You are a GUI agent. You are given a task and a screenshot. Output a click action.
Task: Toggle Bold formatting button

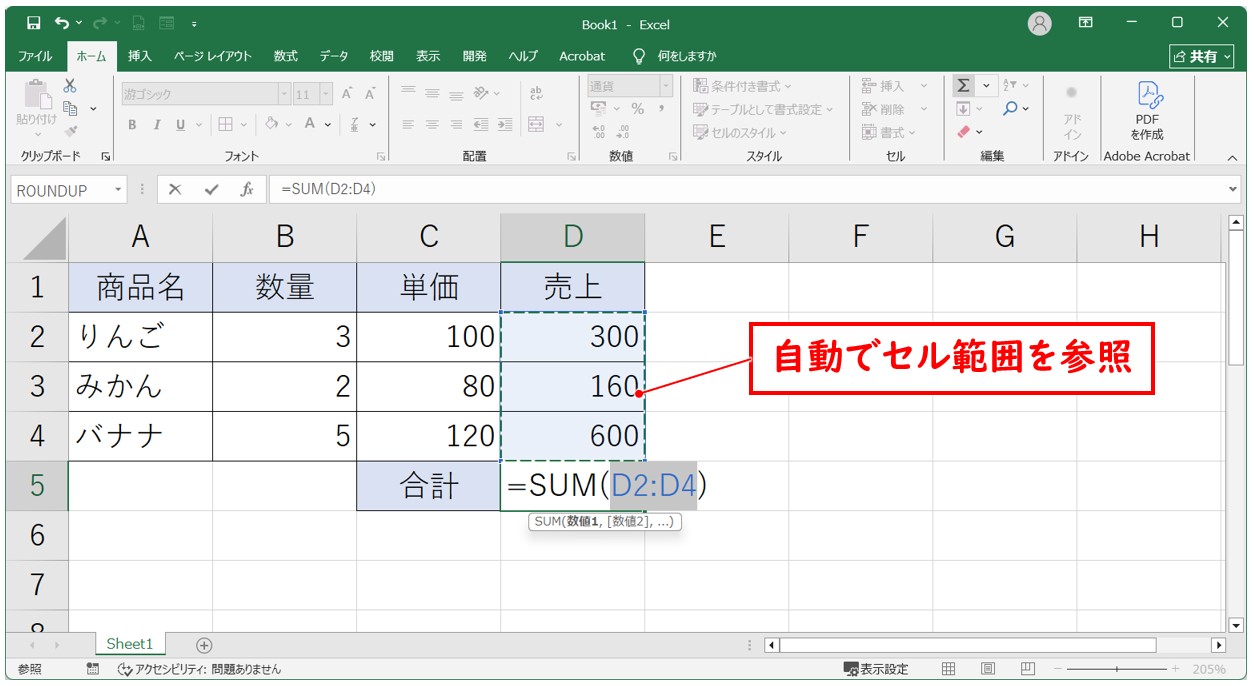(132, 124)
